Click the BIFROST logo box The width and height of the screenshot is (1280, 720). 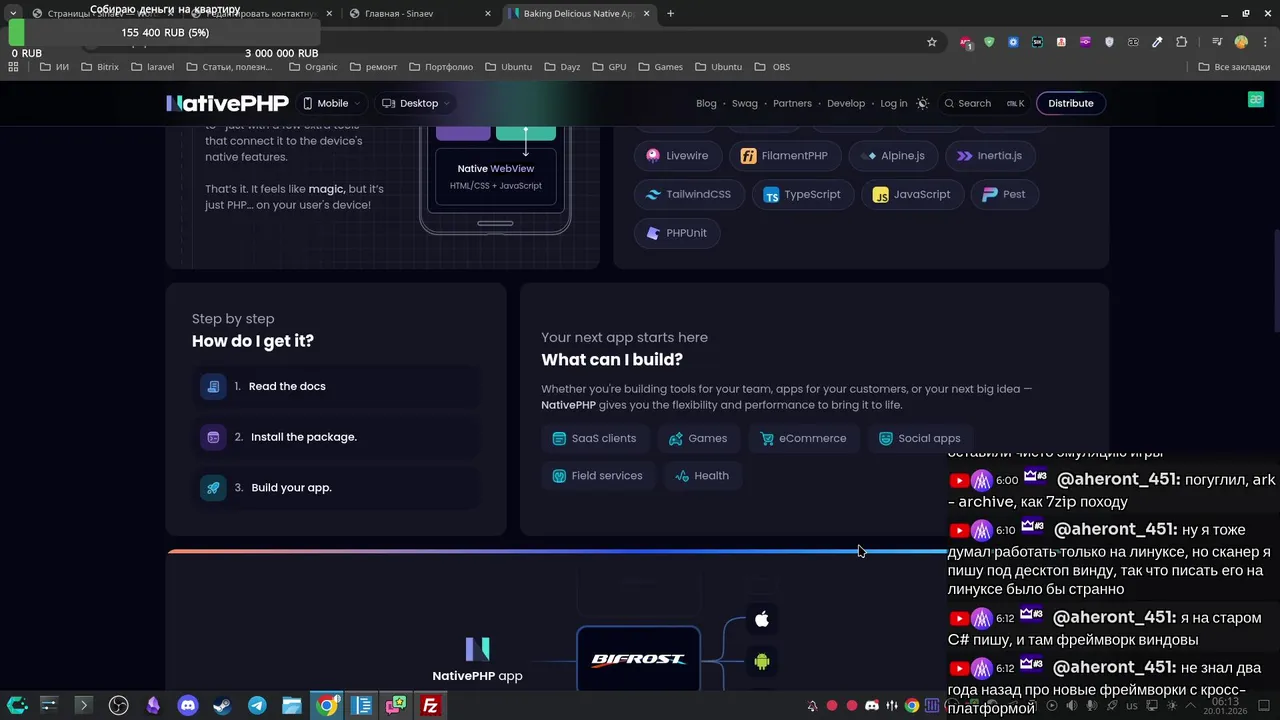tap(638, 659)
